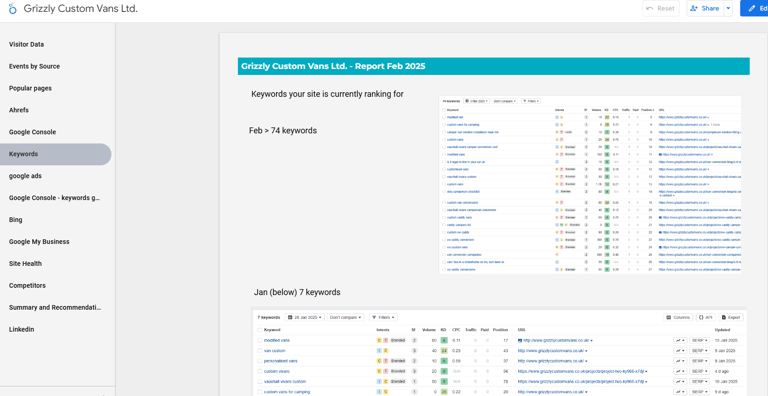The image size is (768, 396).
Task: Open trend chart dropdown for modified vans row
Action: click(680, 340)
